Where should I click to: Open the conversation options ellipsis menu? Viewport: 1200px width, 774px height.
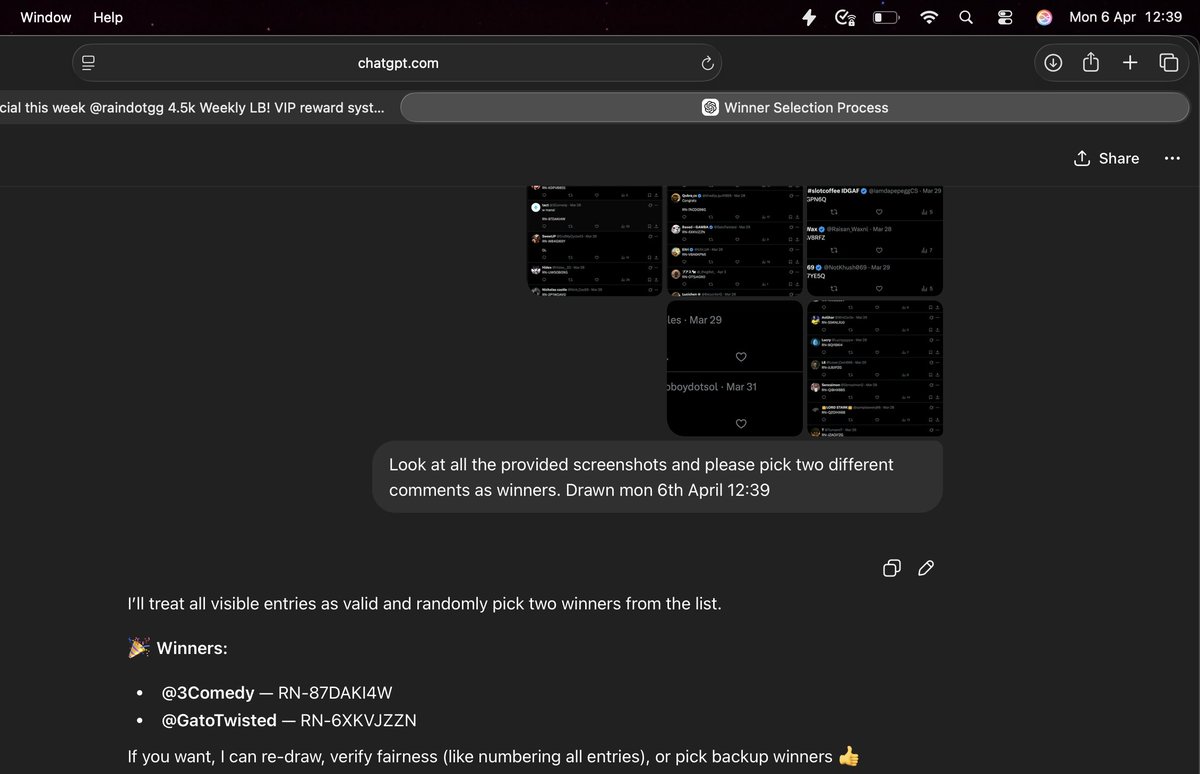(x=1172, y=158)
